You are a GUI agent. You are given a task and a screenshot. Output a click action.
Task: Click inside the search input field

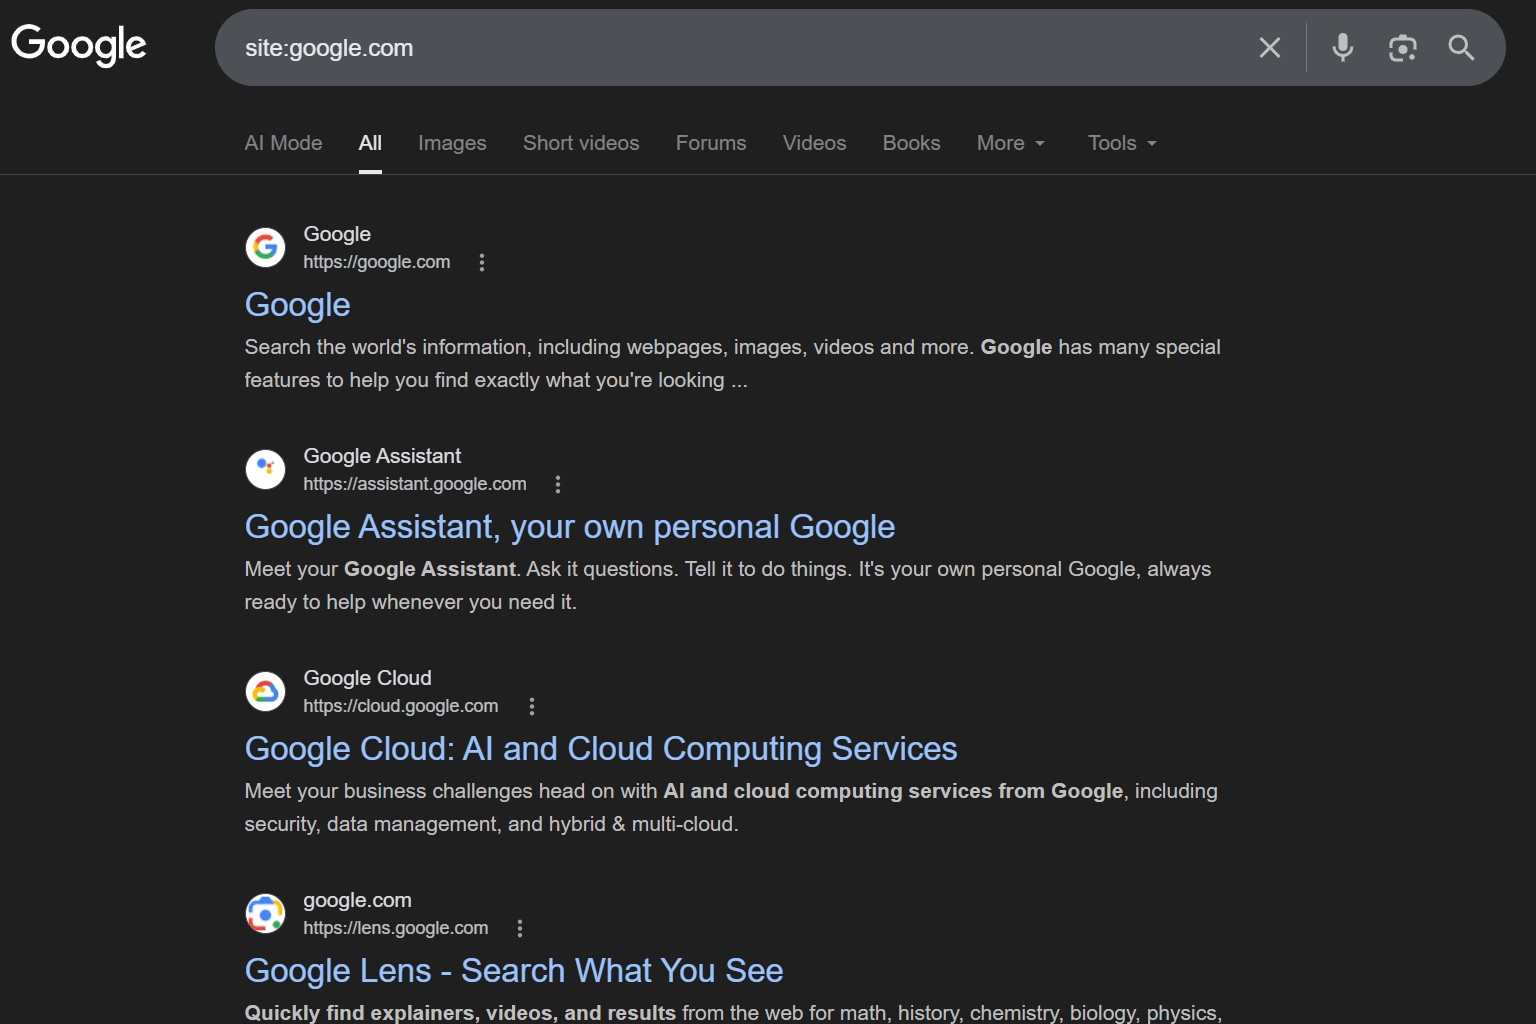click(x=700, y=47)
